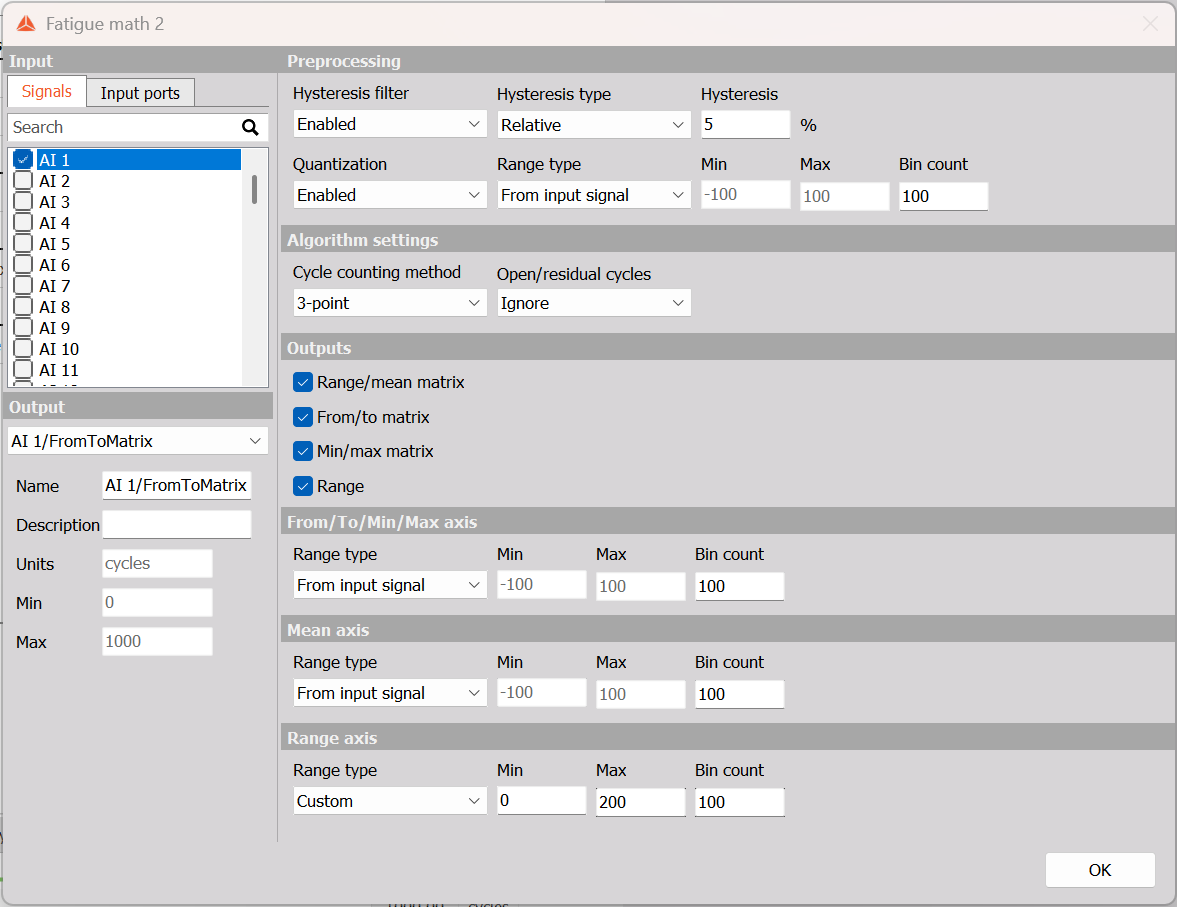Click Range axis Bin count field

(739, 802)
